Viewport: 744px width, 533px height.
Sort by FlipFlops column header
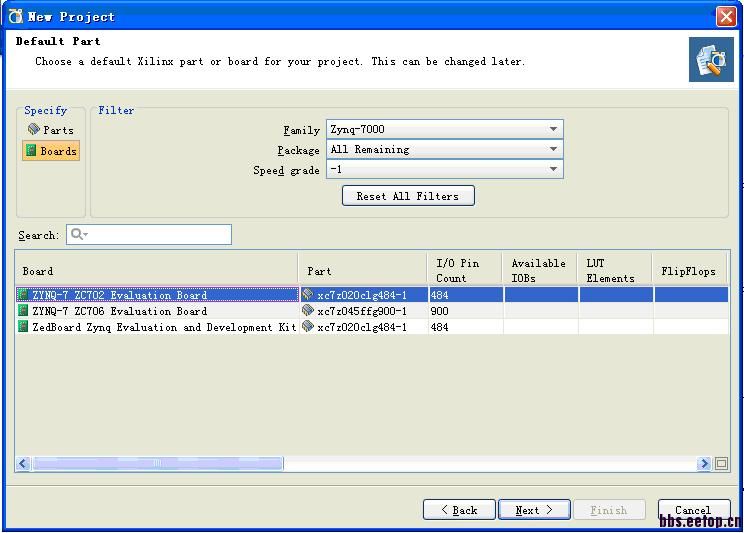(x=689, y=271)
